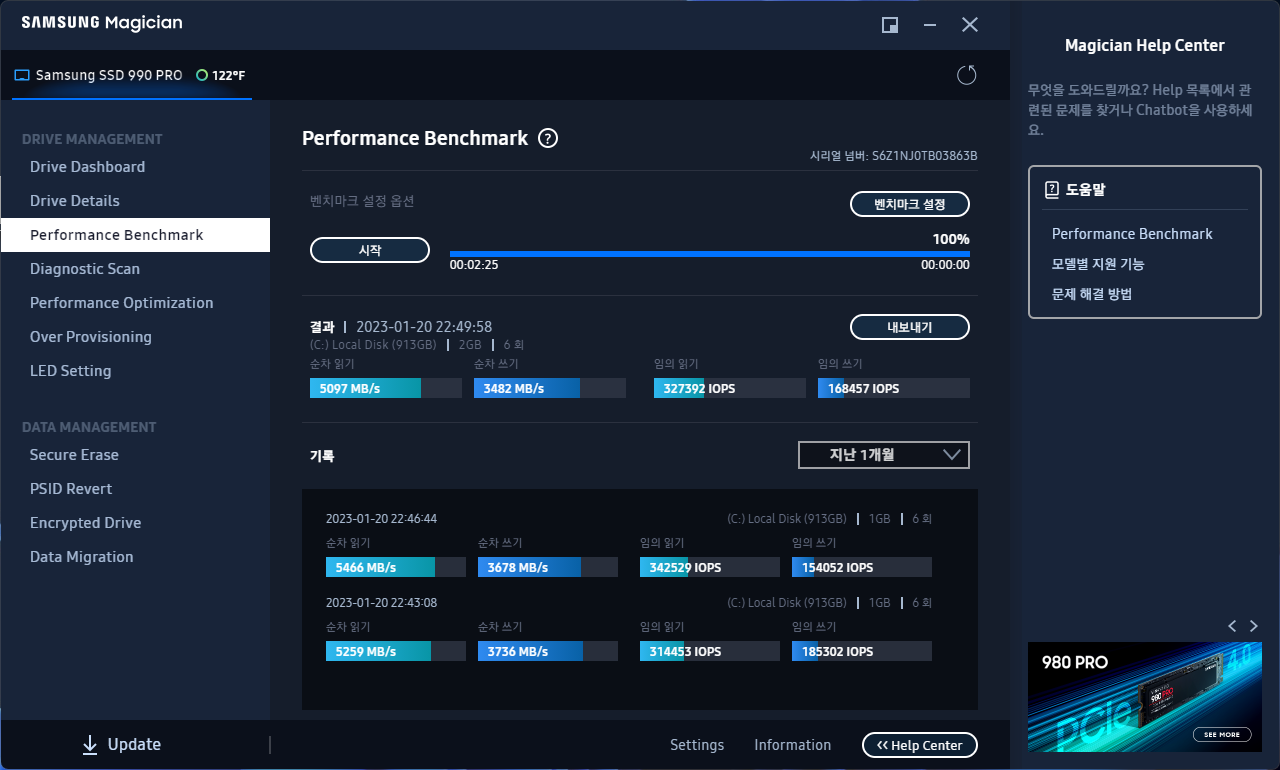Click the refresh icon in the drive bar
The height and width of the screenshot is (770, 1280).
pyautogui.click(x=966, y=75)
